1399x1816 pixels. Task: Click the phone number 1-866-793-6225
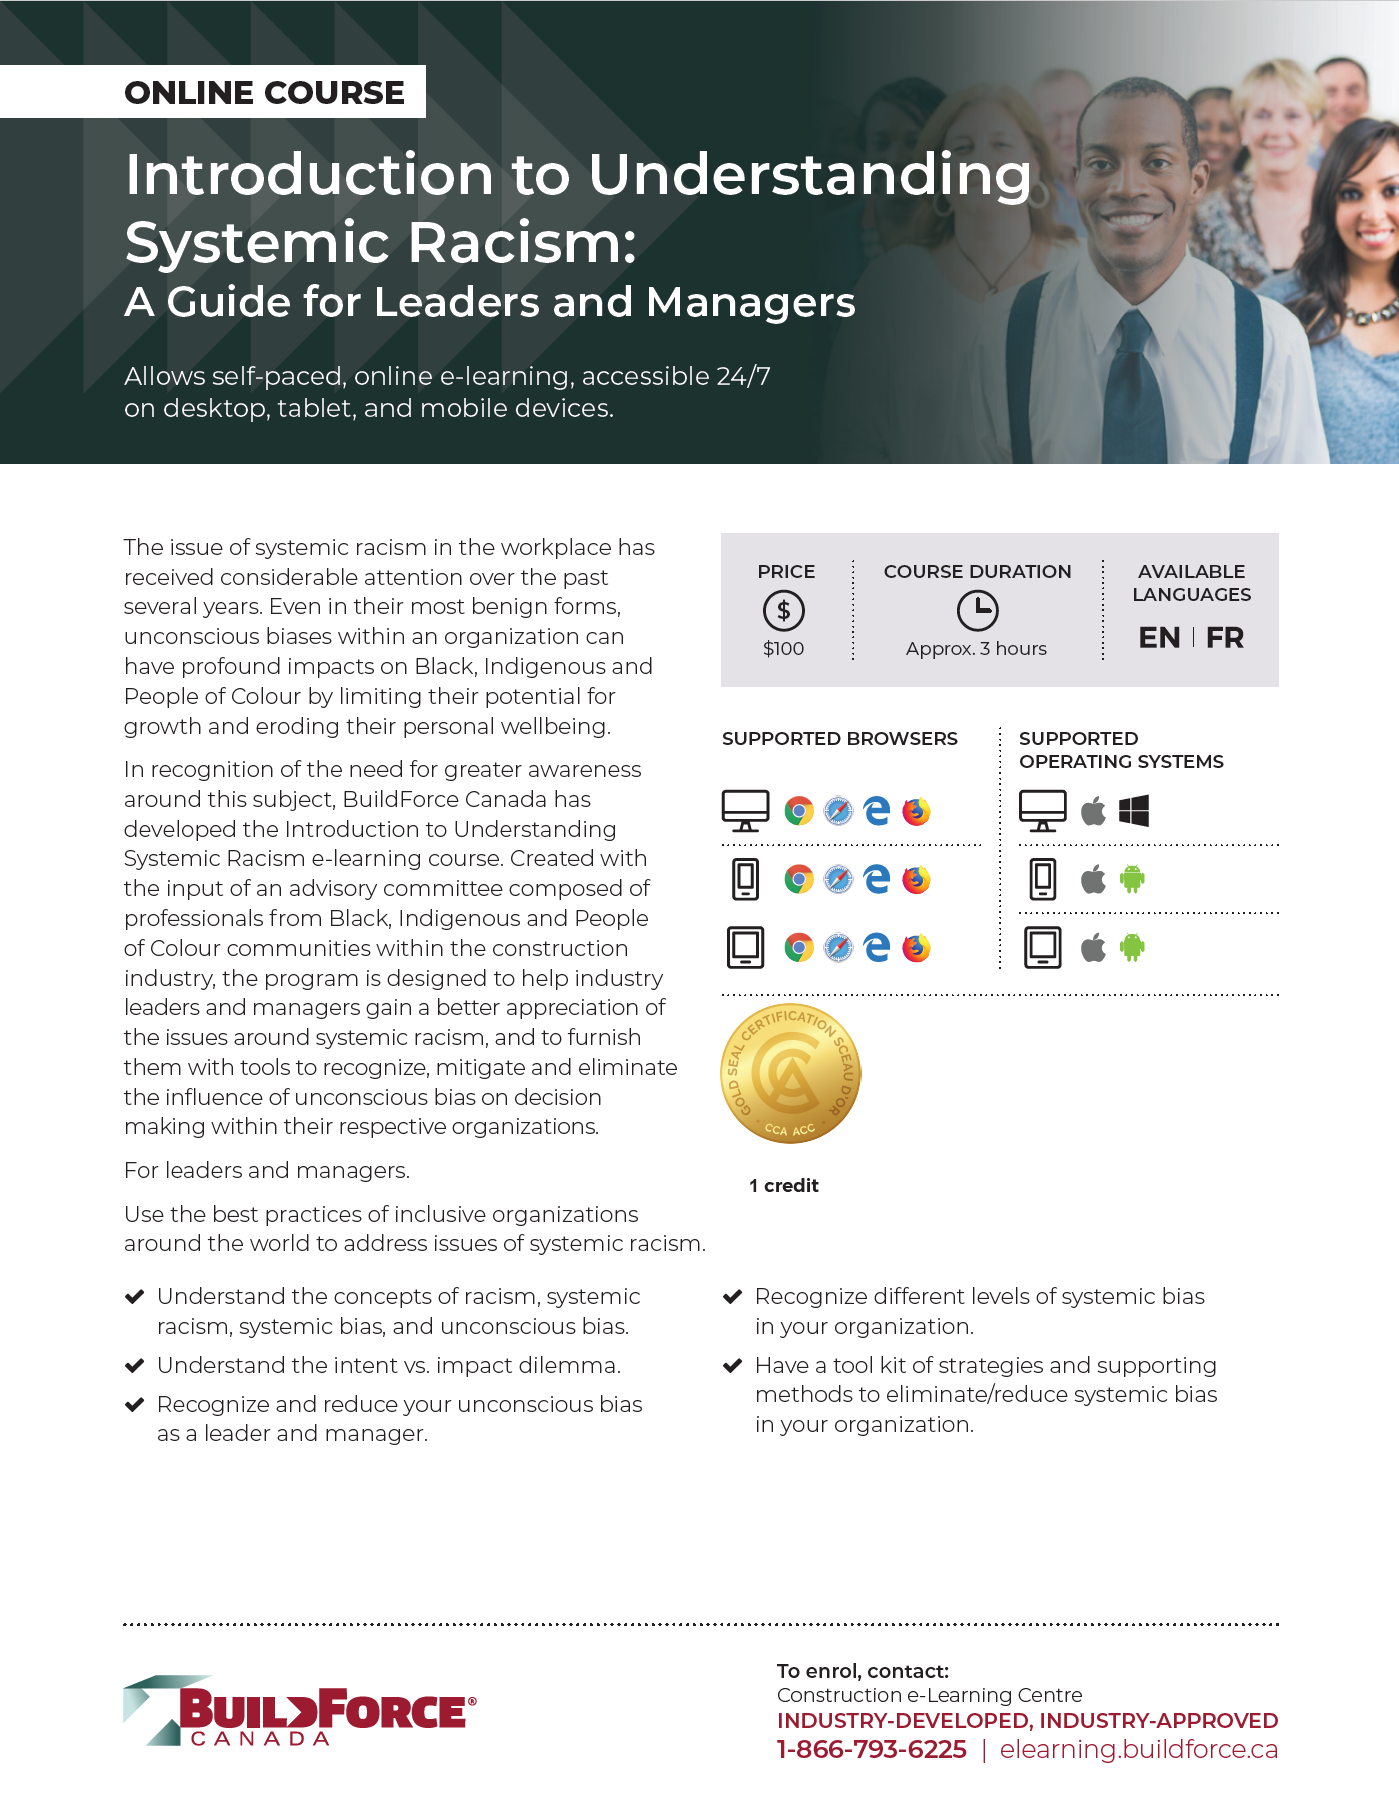[x=871, y=1749]
